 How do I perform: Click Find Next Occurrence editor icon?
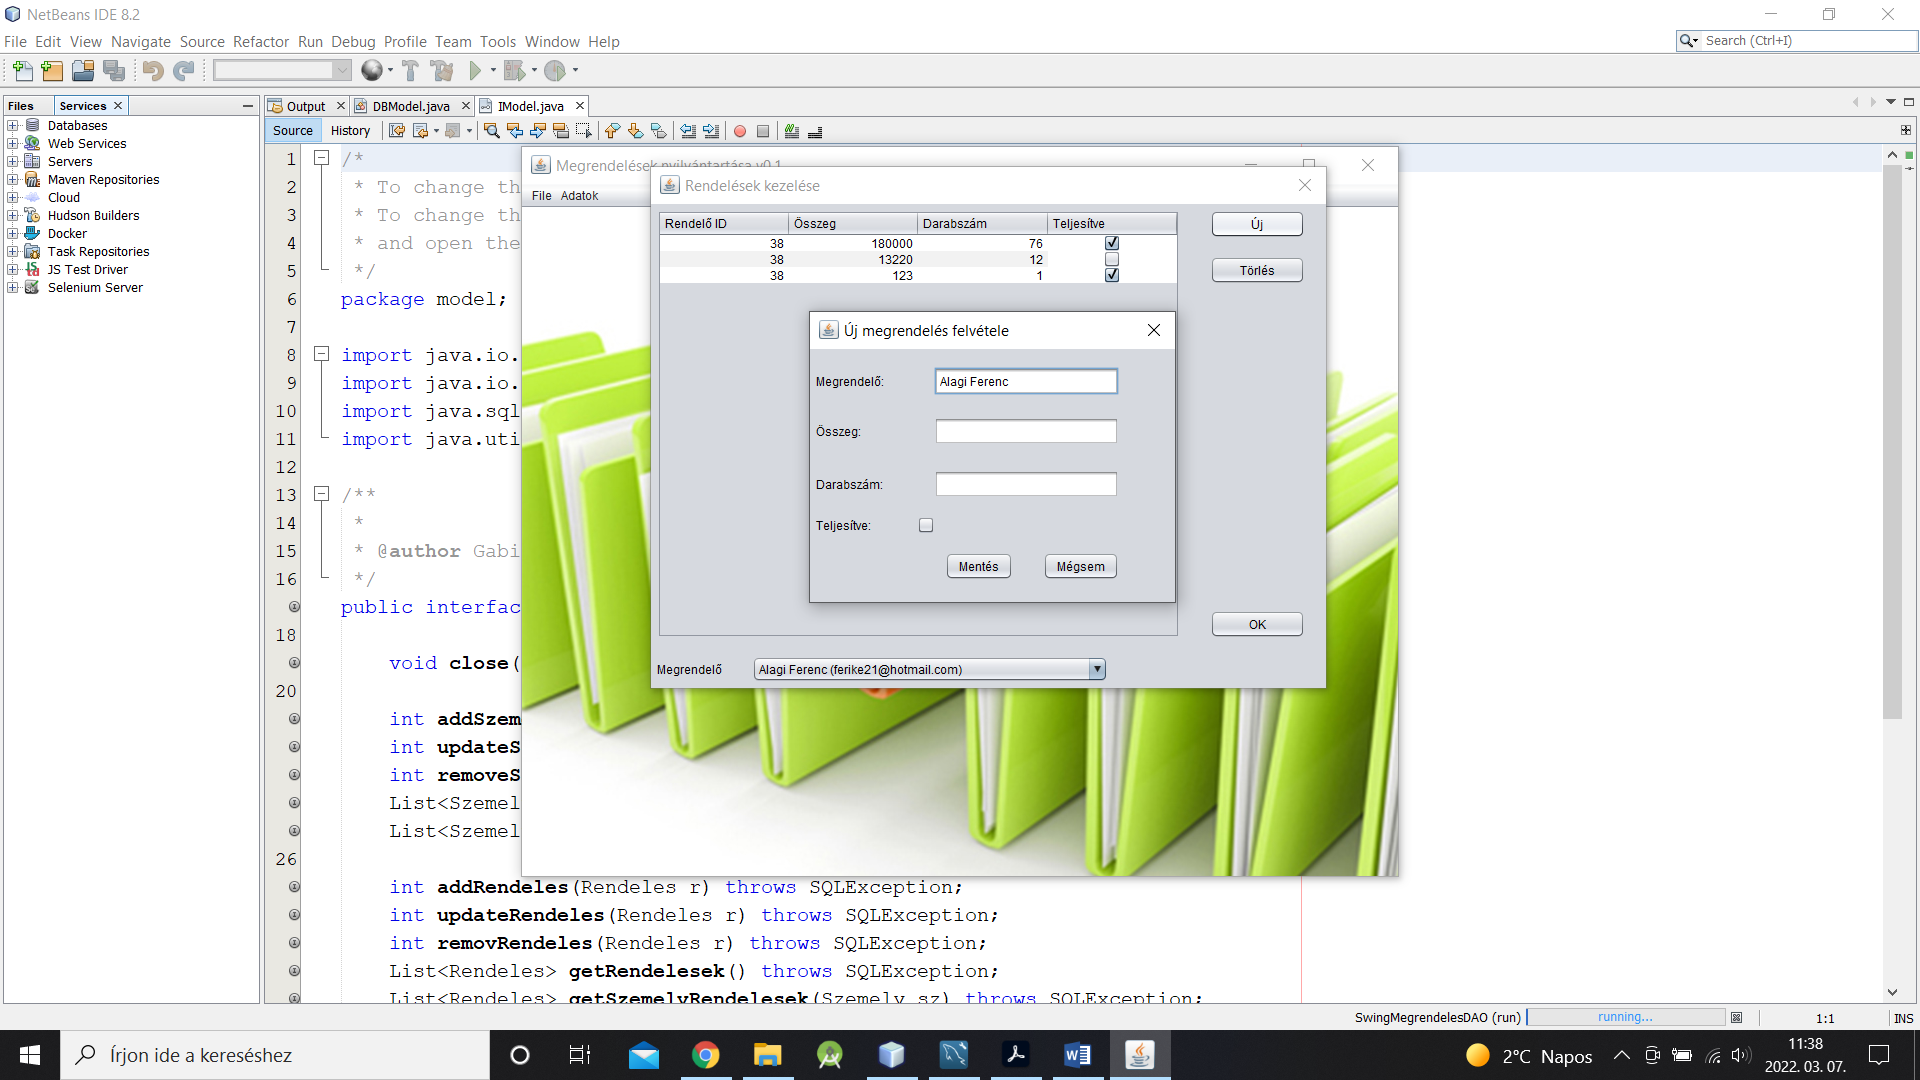pos(537,131)
